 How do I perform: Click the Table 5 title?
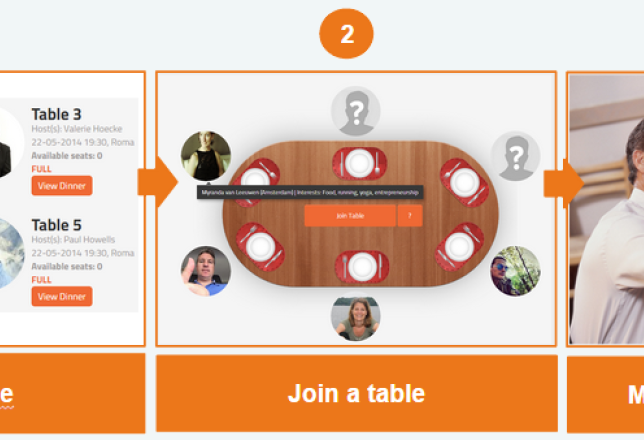point(55,225)
